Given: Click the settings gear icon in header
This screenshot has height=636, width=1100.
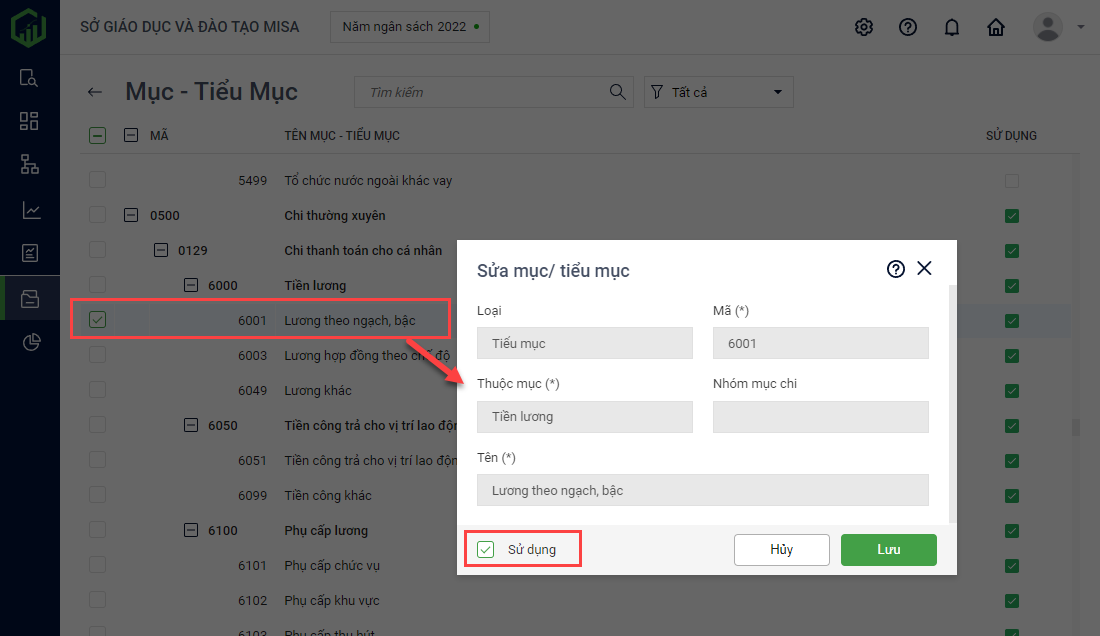Looking at the screenshot, I should click(864, 27).
